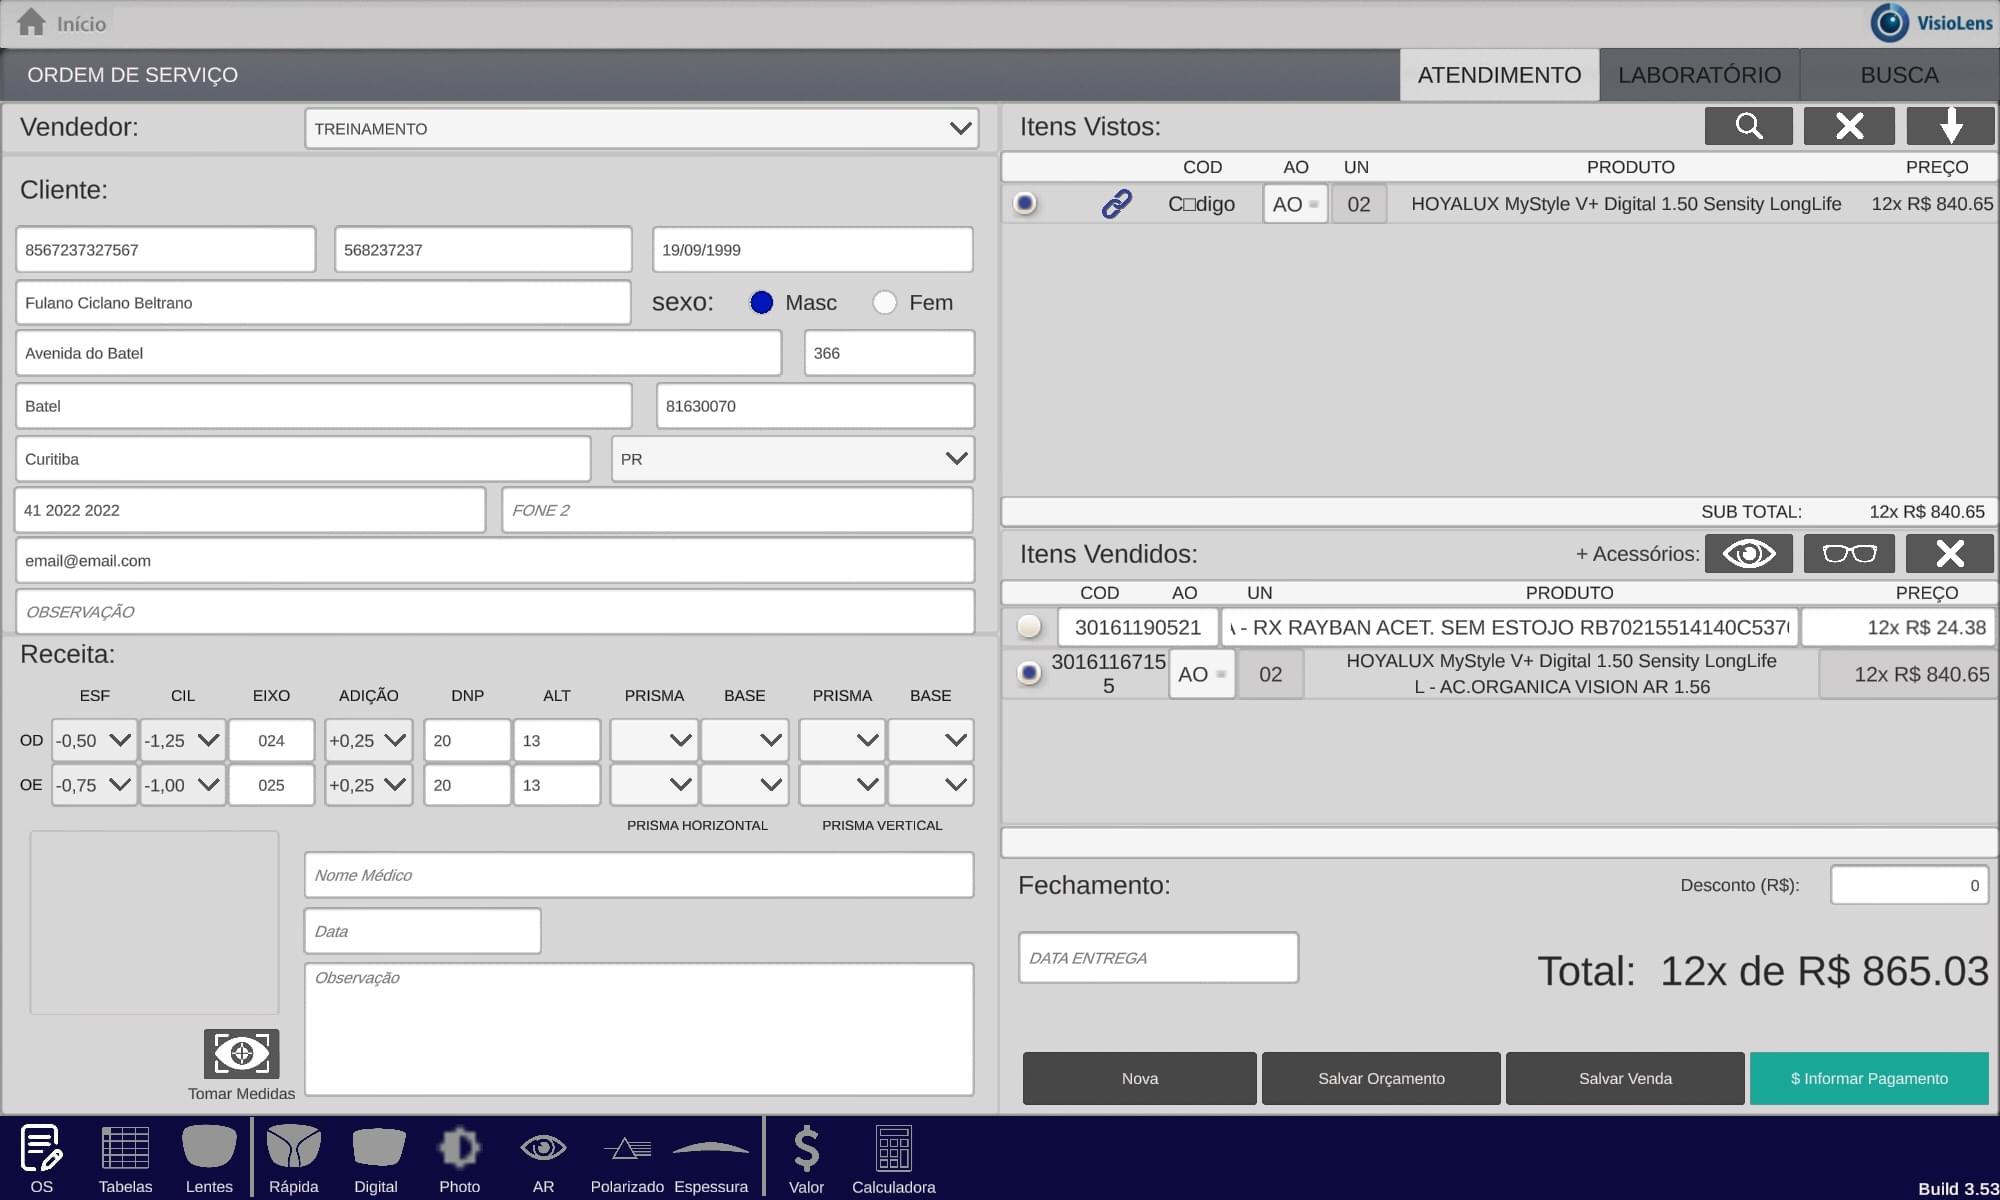Click the 12x R$ 24.38 price cell

pyautogui.click(x=1897, y=627)
